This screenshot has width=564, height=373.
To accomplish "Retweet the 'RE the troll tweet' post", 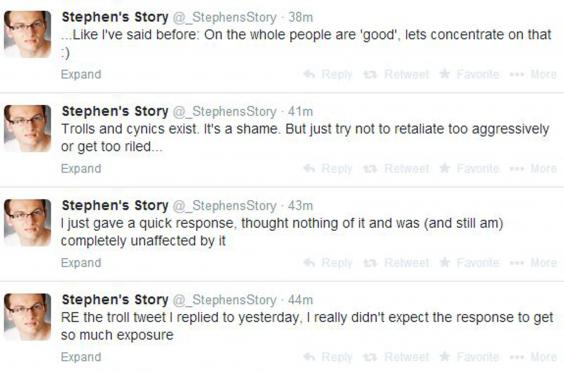I will [396, 357].
